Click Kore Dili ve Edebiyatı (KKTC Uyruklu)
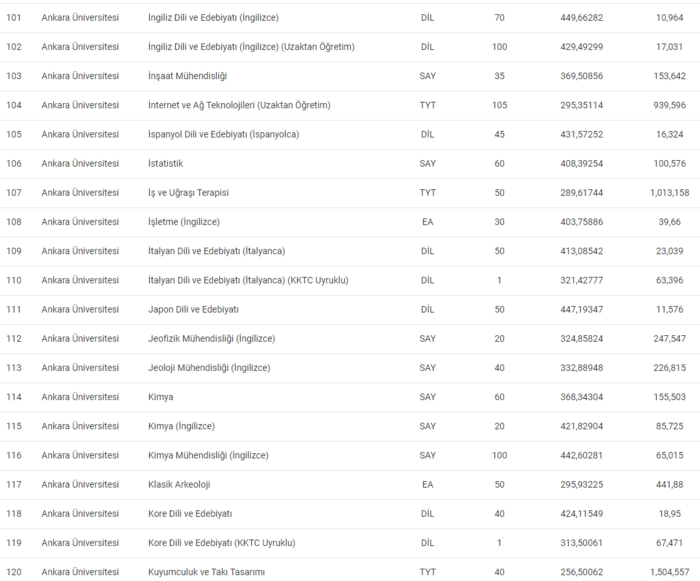Screen dimensions: 700x581 coord(222,543)
